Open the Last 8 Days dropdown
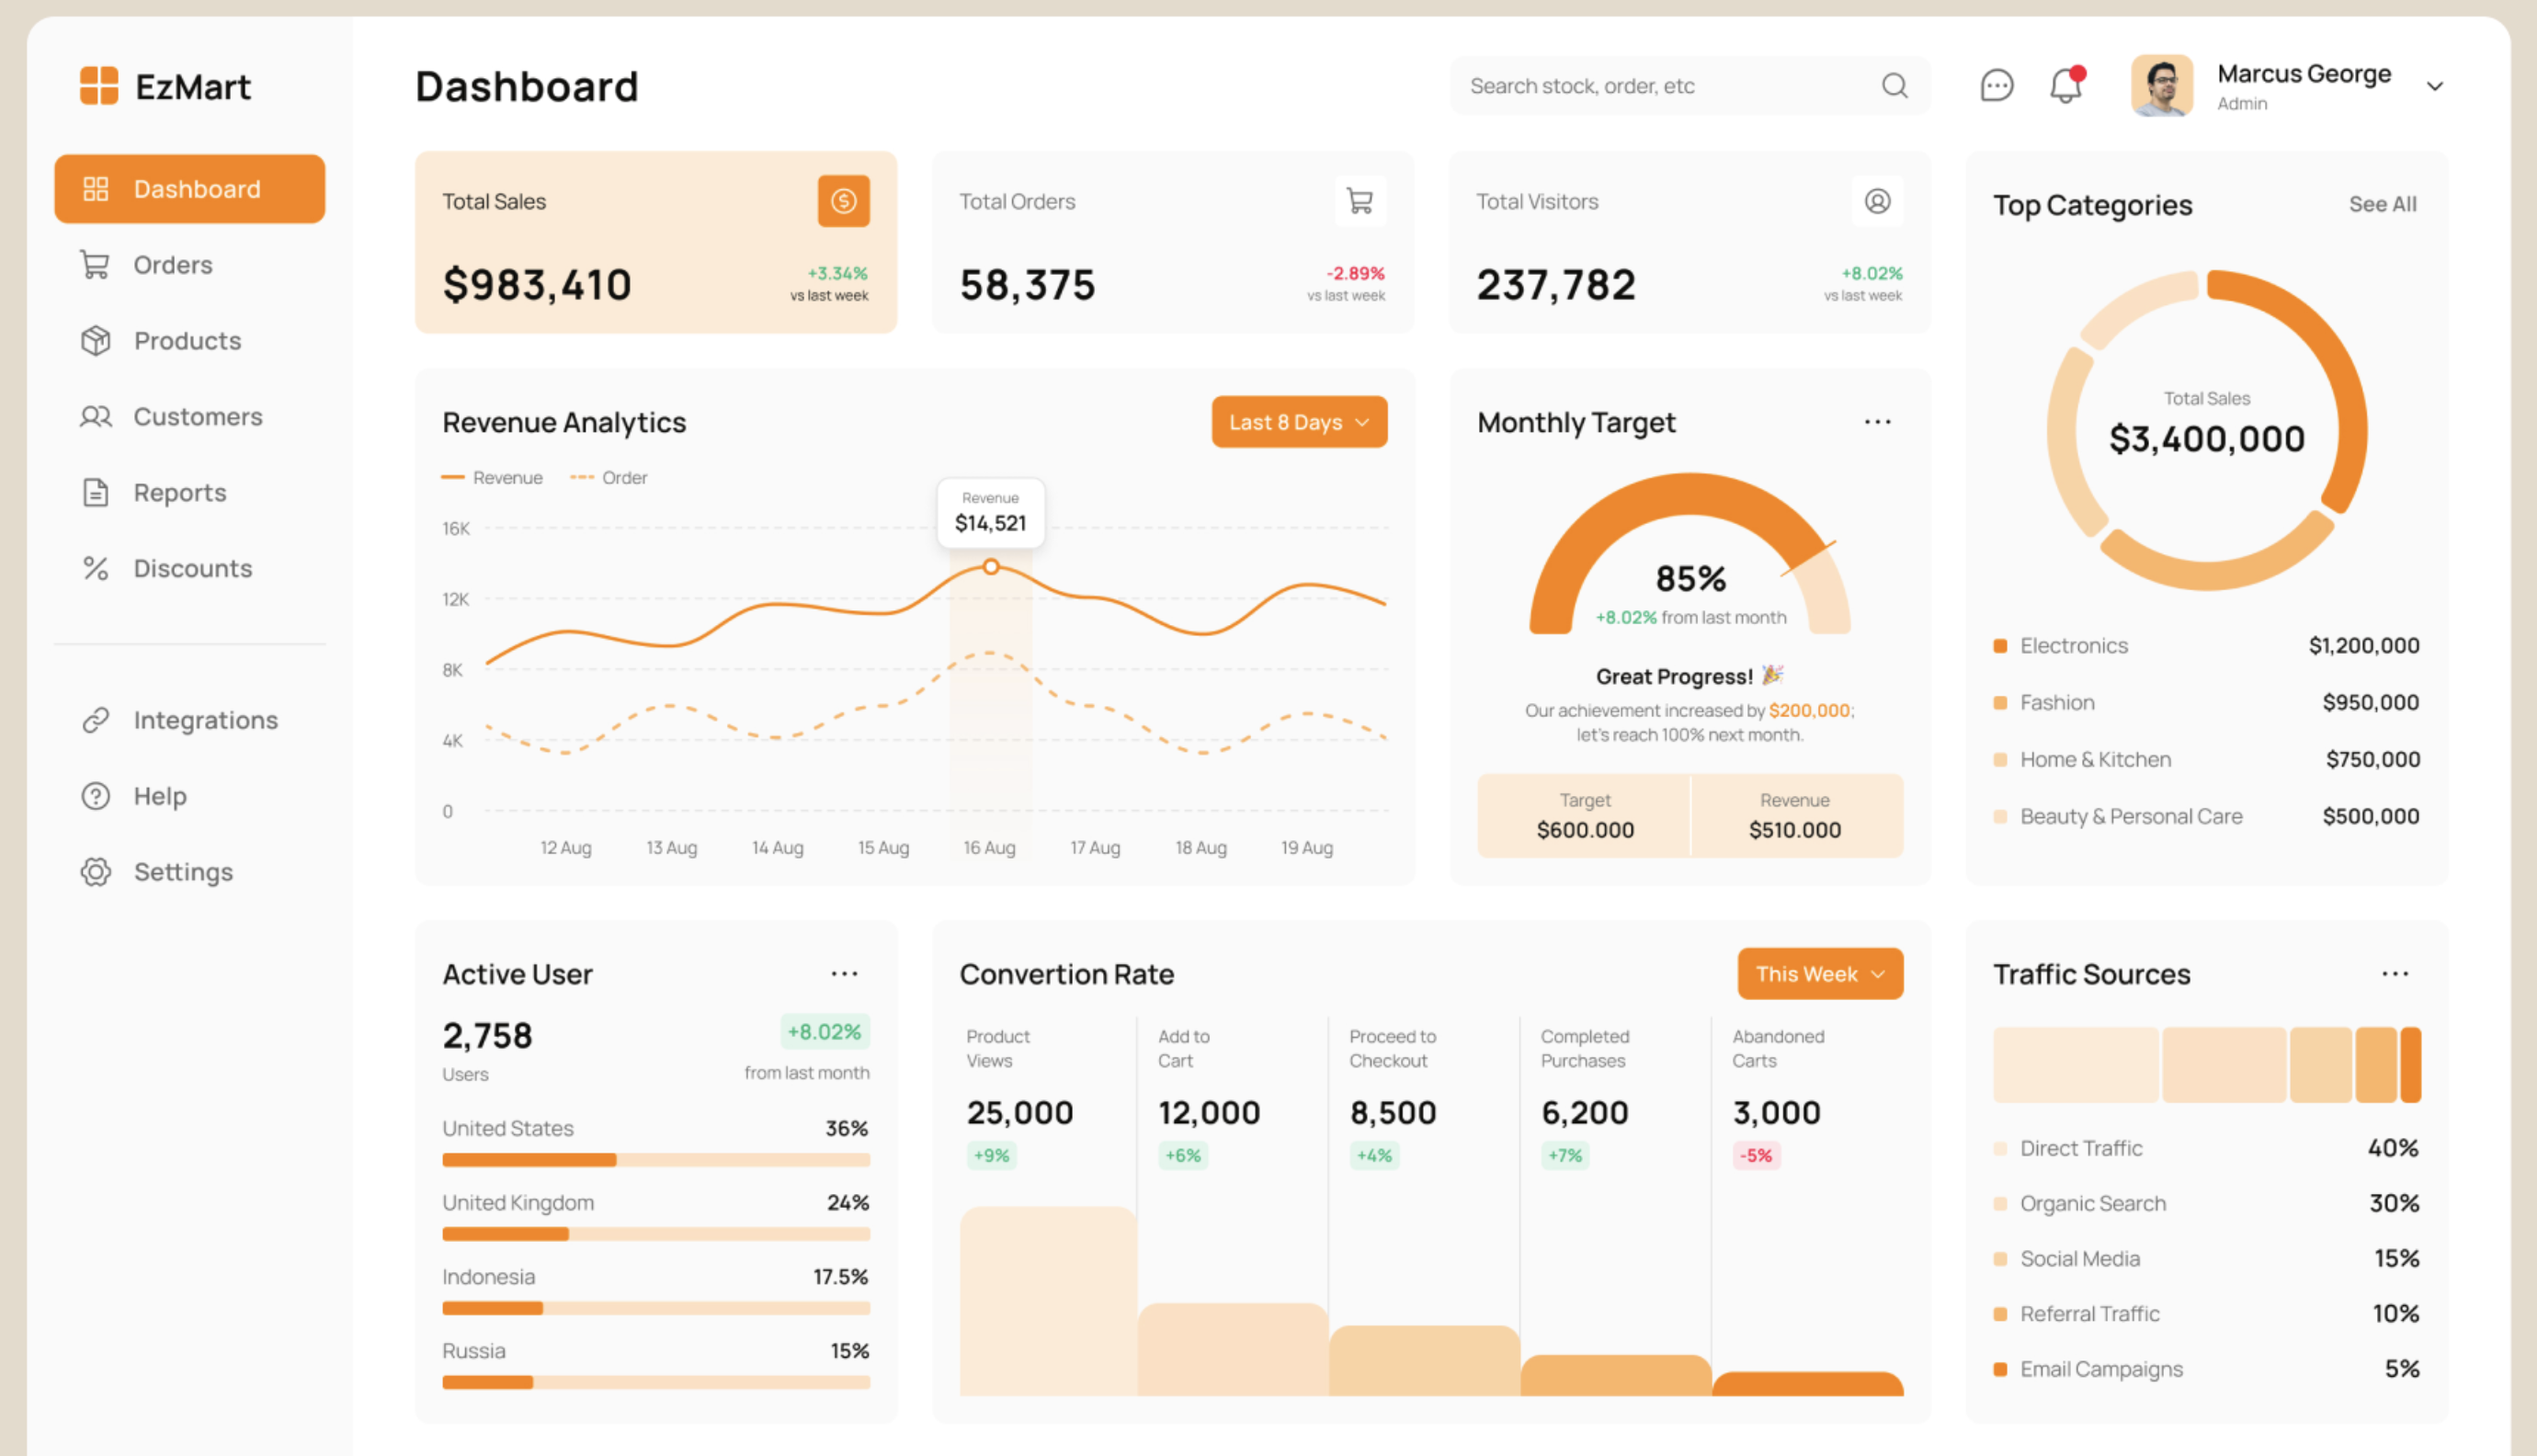 coord(1298,421)
